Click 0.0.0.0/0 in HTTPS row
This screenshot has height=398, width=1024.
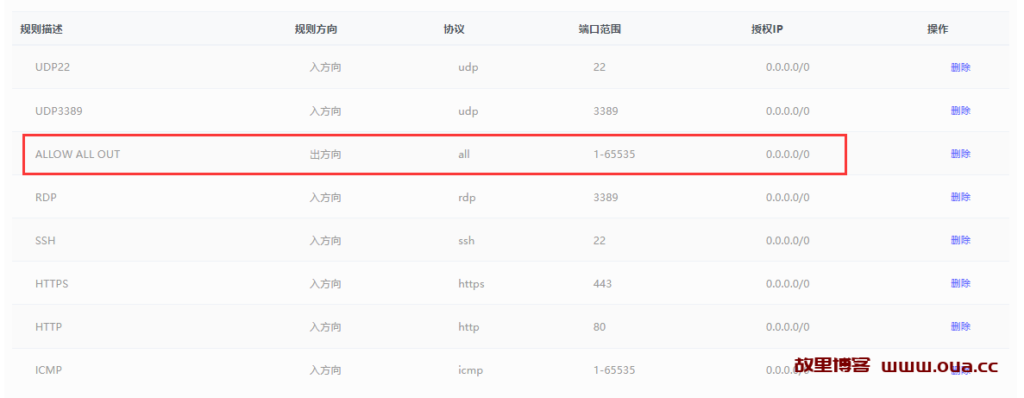point(788,284)
